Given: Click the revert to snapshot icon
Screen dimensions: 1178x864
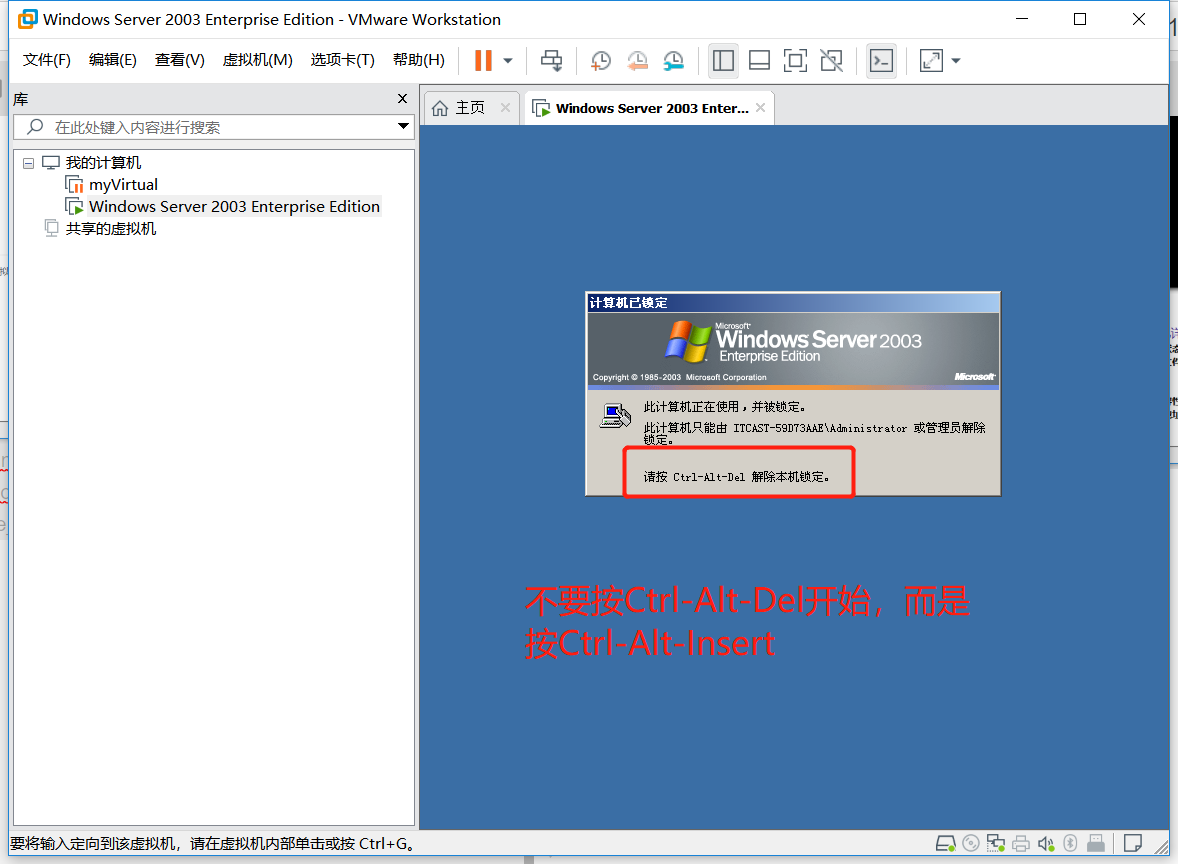Looking at the screenshot, I should point(637,61).
